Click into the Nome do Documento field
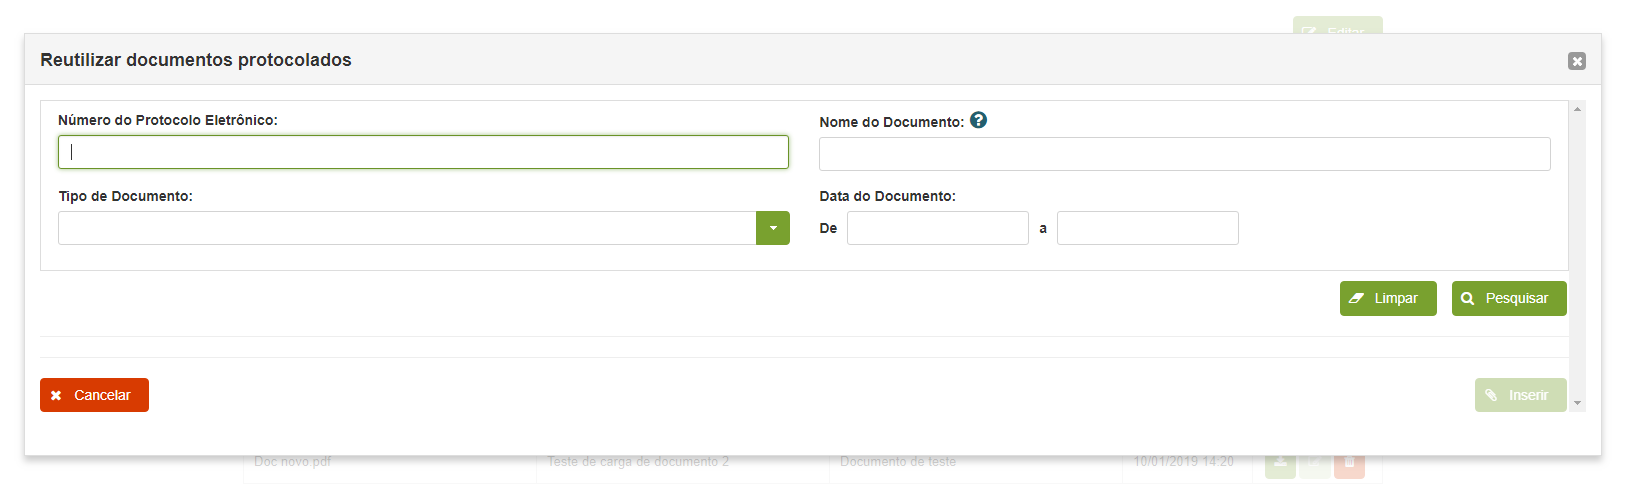The height and width of the screenshot is (493, 1645). point(1184,154)
